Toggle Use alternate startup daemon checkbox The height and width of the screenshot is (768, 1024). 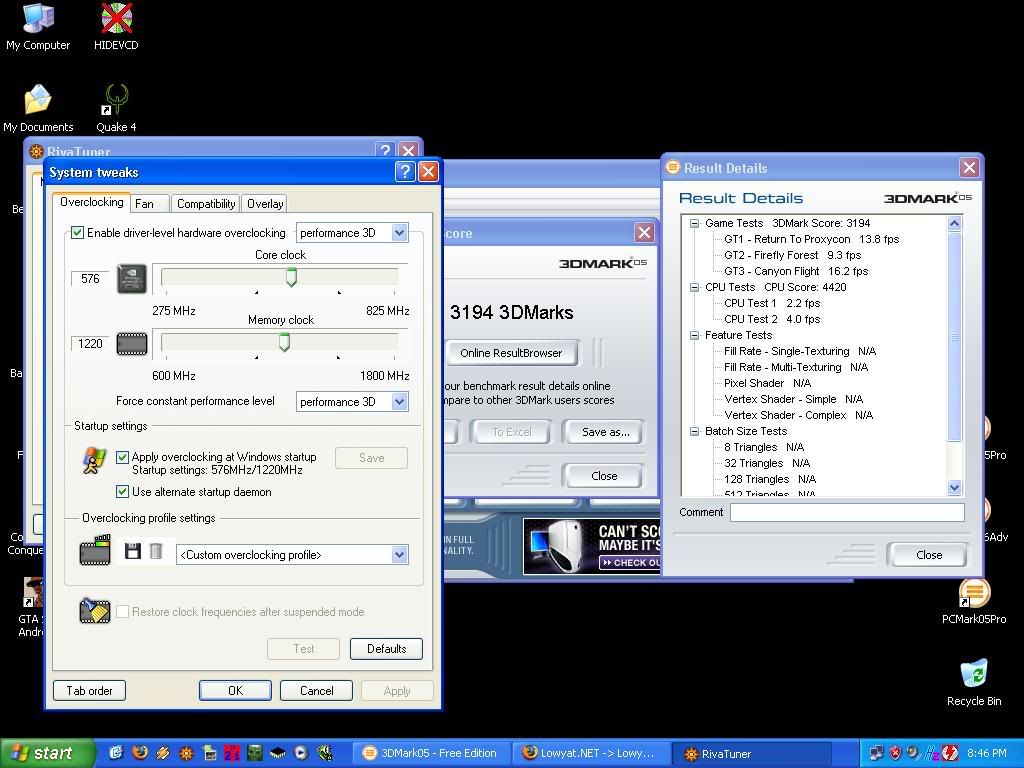[123, 492]
